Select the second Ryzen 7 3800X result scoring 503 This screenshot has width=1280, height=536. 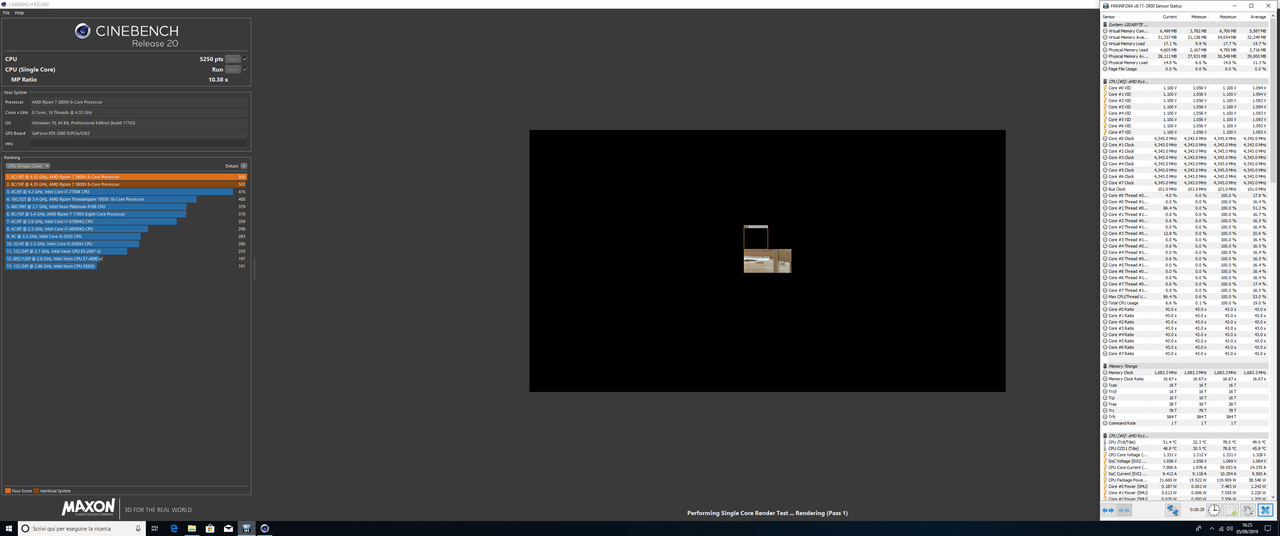click(126, 184)
